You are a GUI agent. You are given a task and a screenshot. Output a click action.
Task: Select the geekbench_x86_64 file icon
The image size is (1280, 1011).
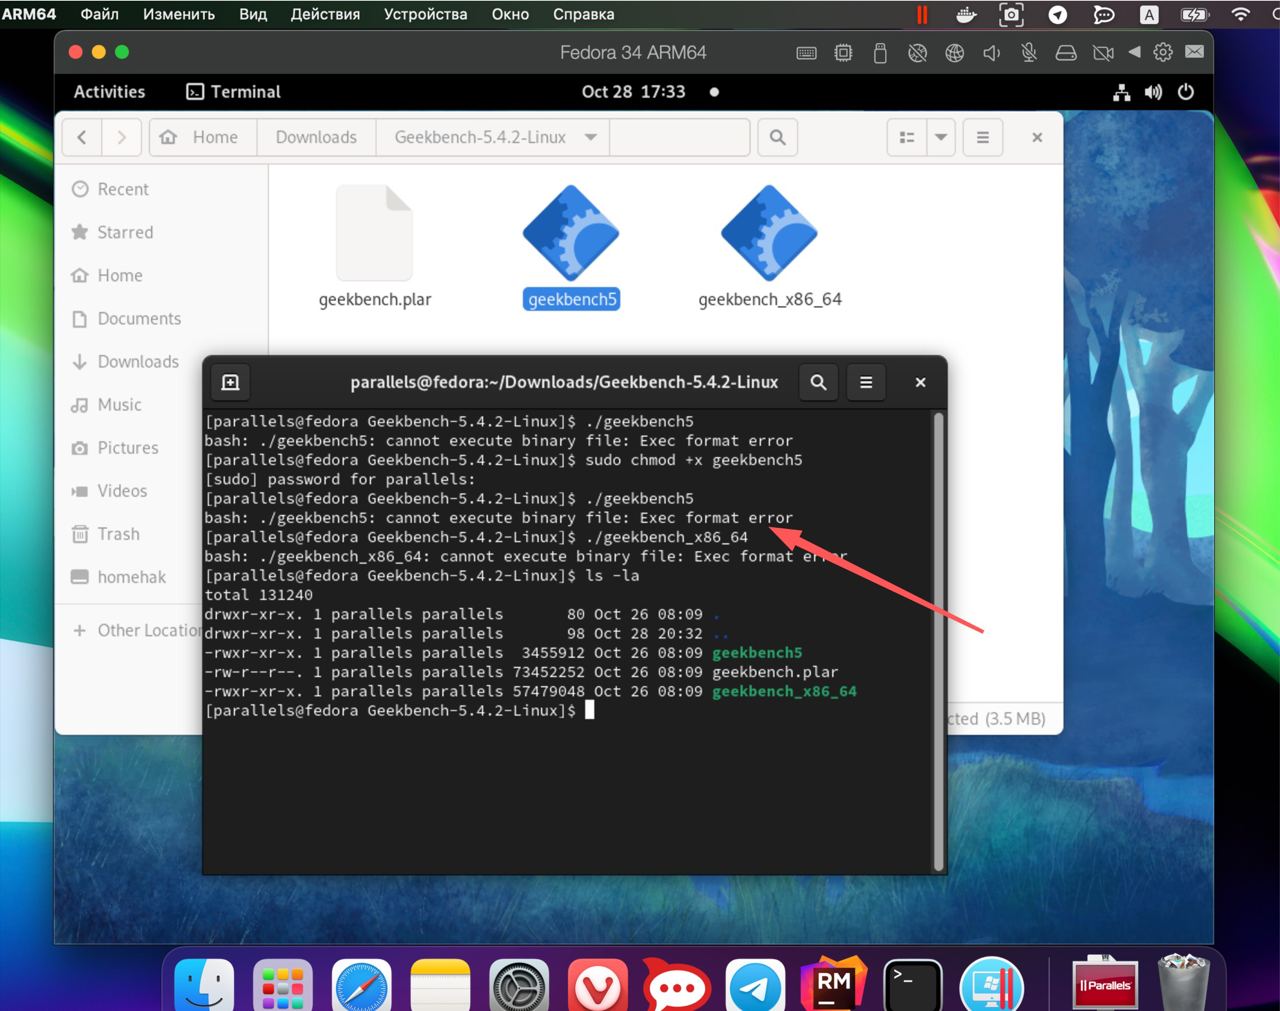click(769, 233)
